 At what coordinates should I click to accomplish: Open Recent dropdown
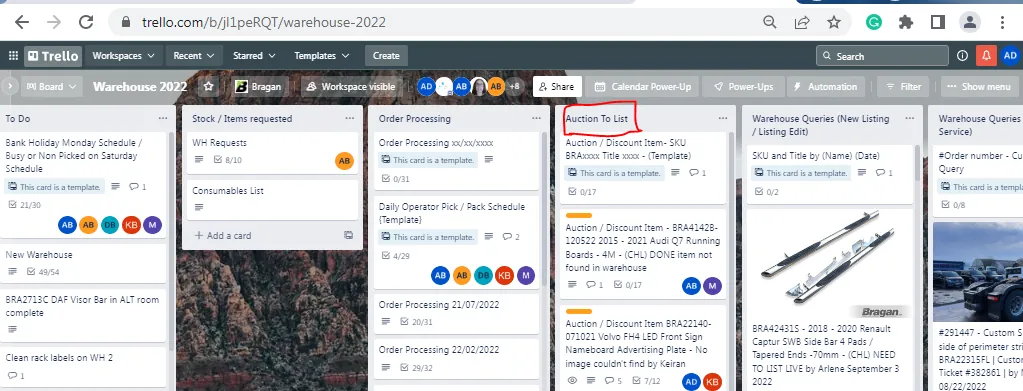(194, 55)
